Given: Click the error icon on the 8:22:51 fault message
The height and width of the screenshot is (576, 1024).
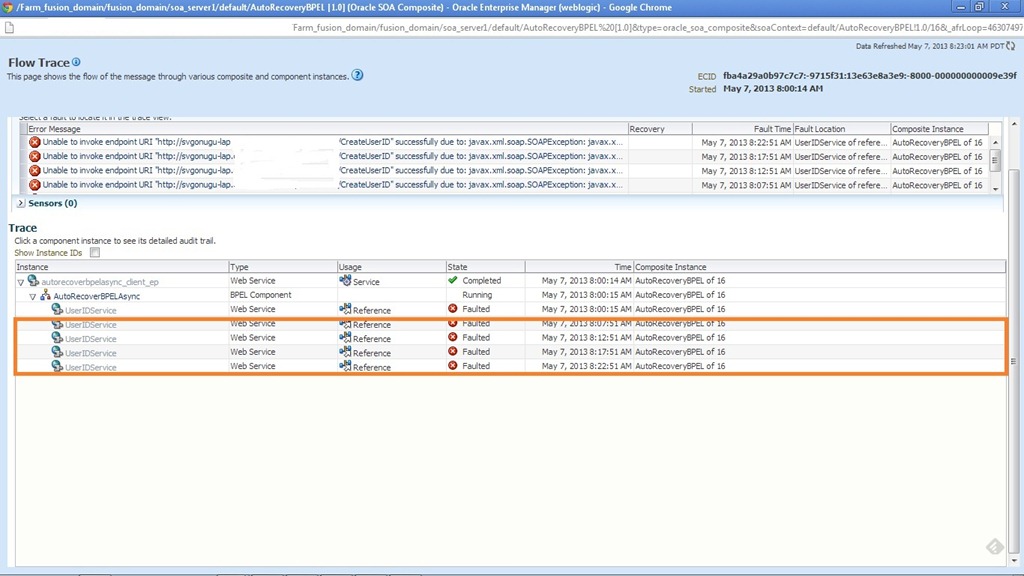Looking at the screenshot, I should coord(35,142).
